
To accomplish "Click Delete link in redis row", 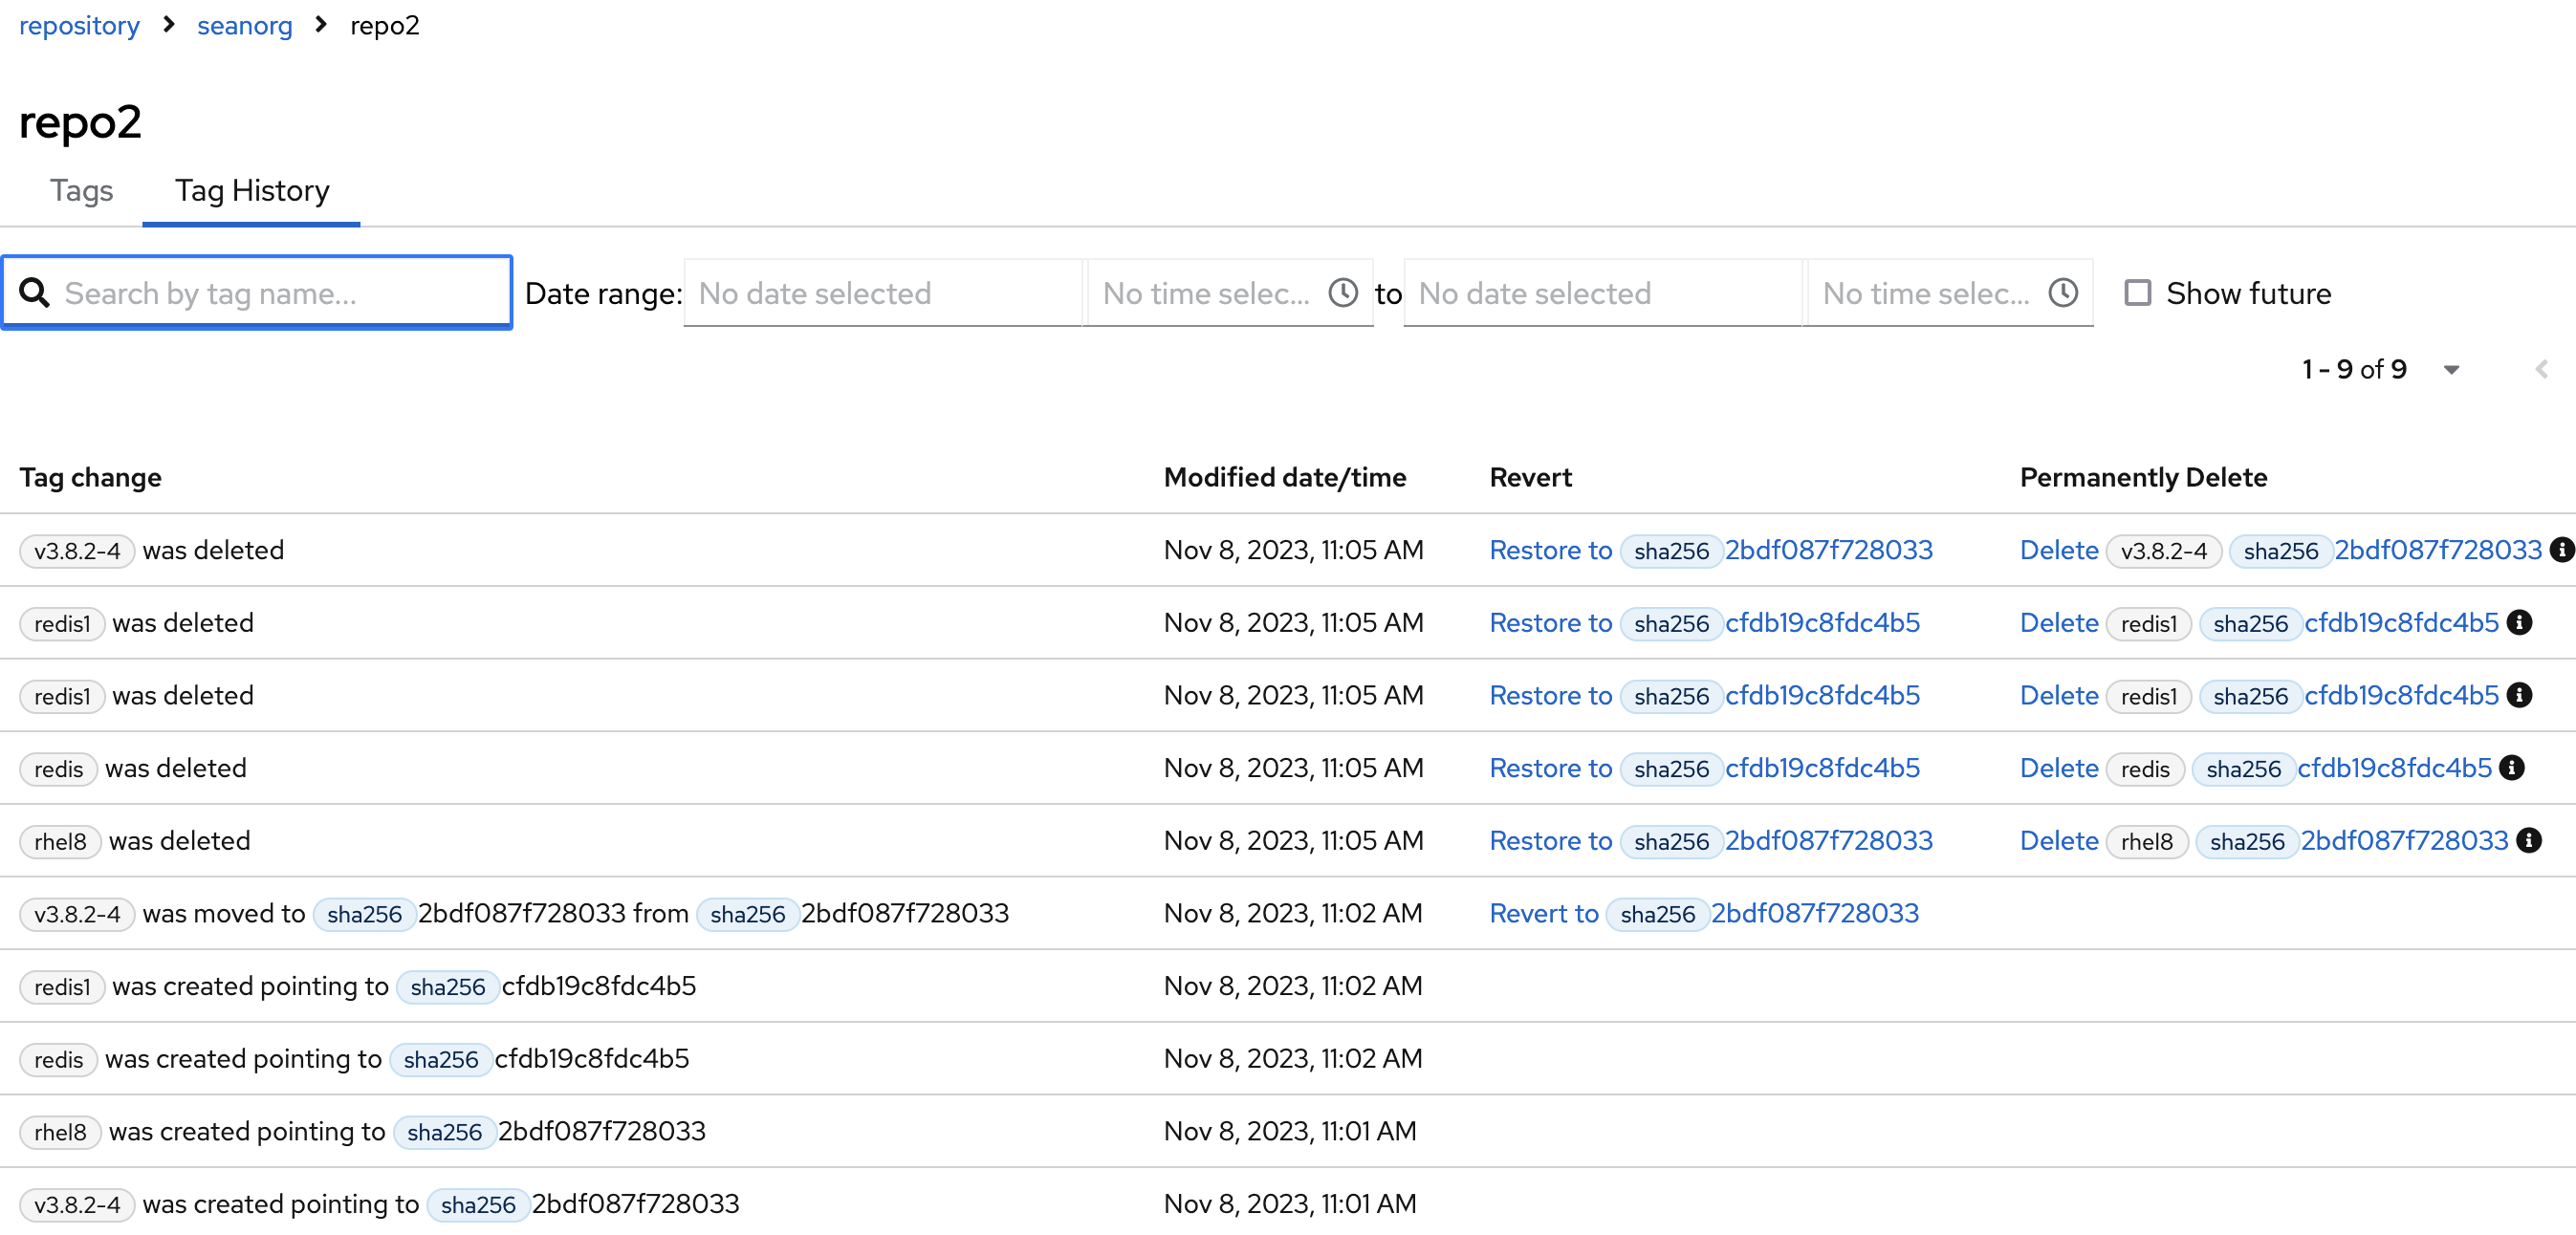I will (2058, 768).
